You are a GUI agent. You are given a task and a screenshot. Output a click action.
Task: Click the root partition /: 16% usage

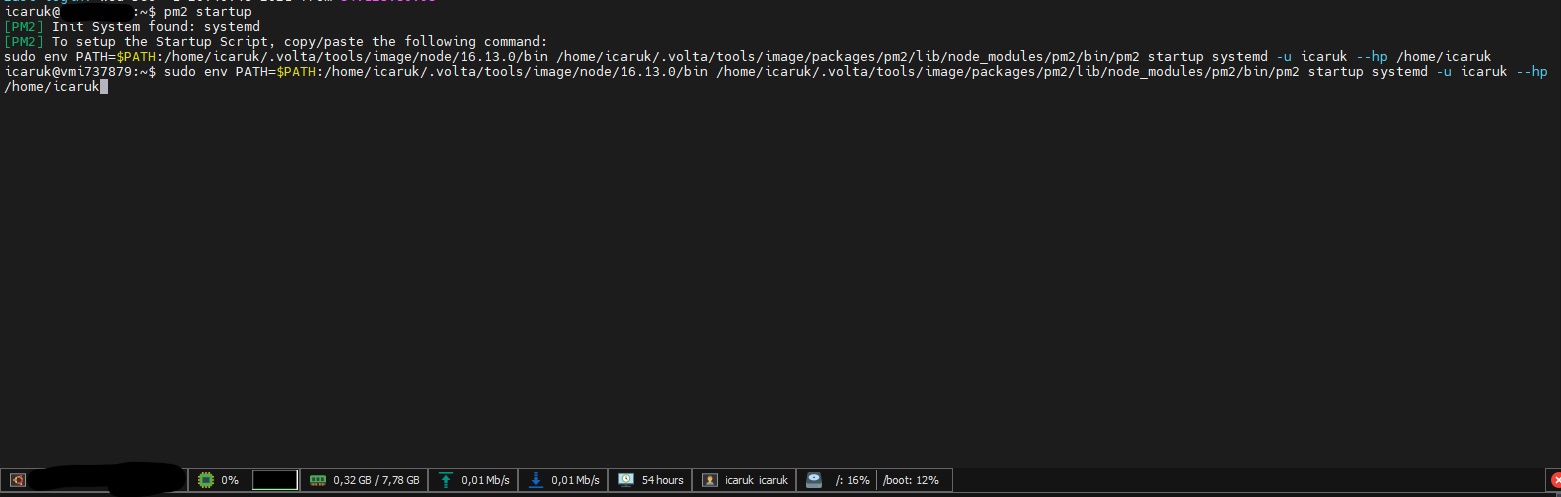click(852, 480)
